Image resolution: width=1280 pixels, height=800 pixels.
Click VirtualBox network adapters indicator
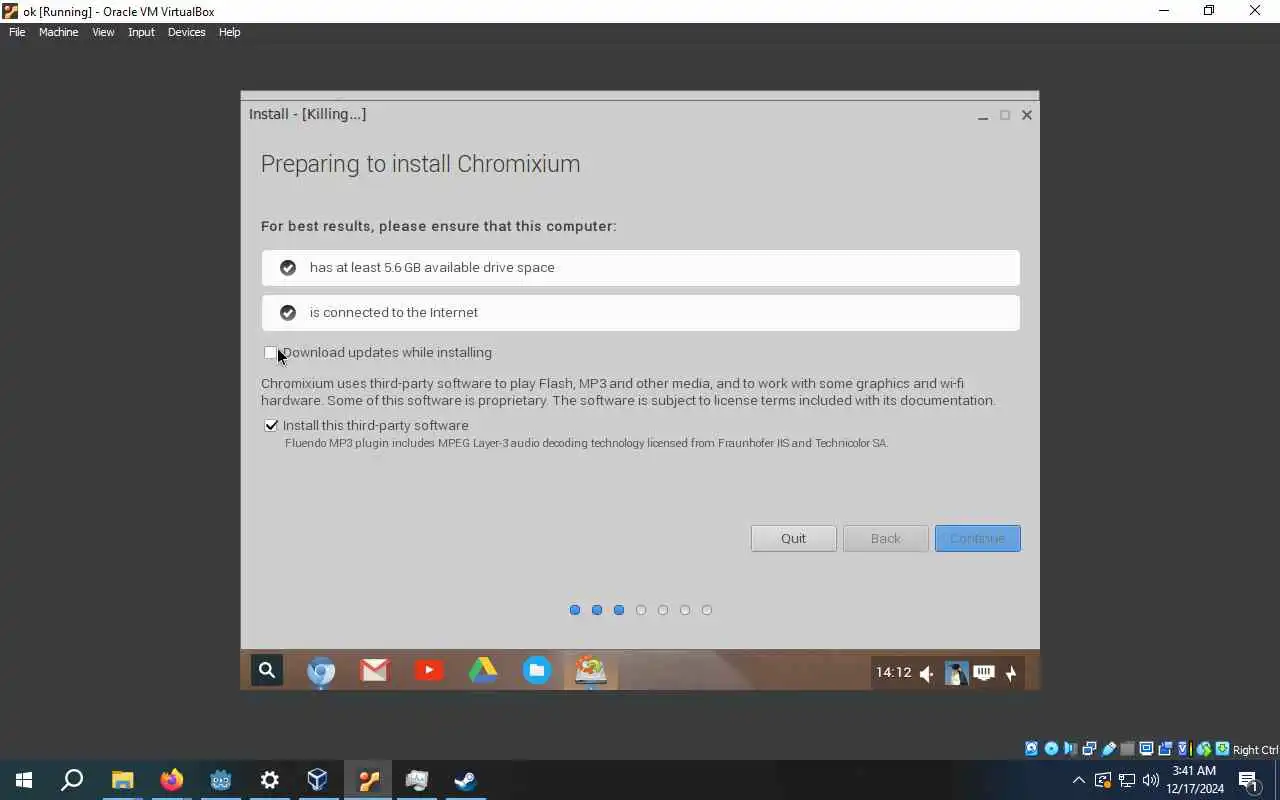click(1089, 749)
